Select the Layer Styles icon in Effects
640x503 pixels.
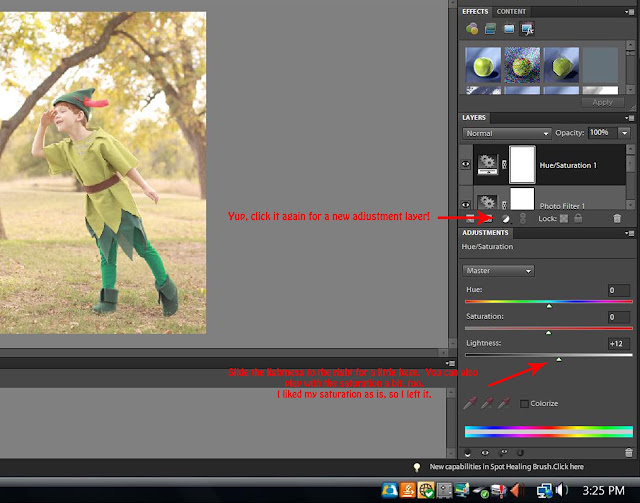(x=490, y=29)
